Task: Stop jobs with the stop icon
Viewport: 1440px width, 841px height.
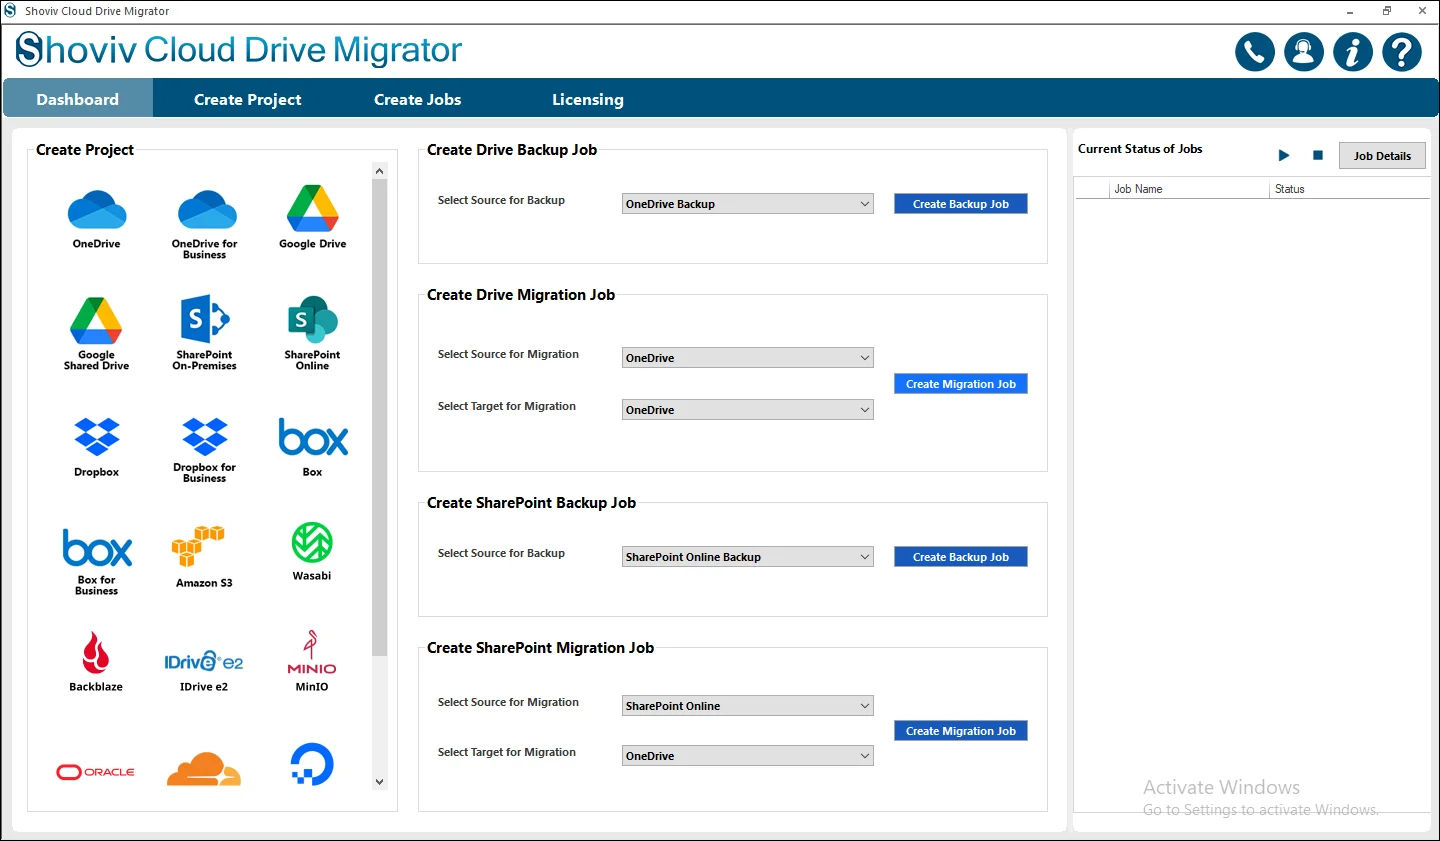Action: (x=1318, y=156)
